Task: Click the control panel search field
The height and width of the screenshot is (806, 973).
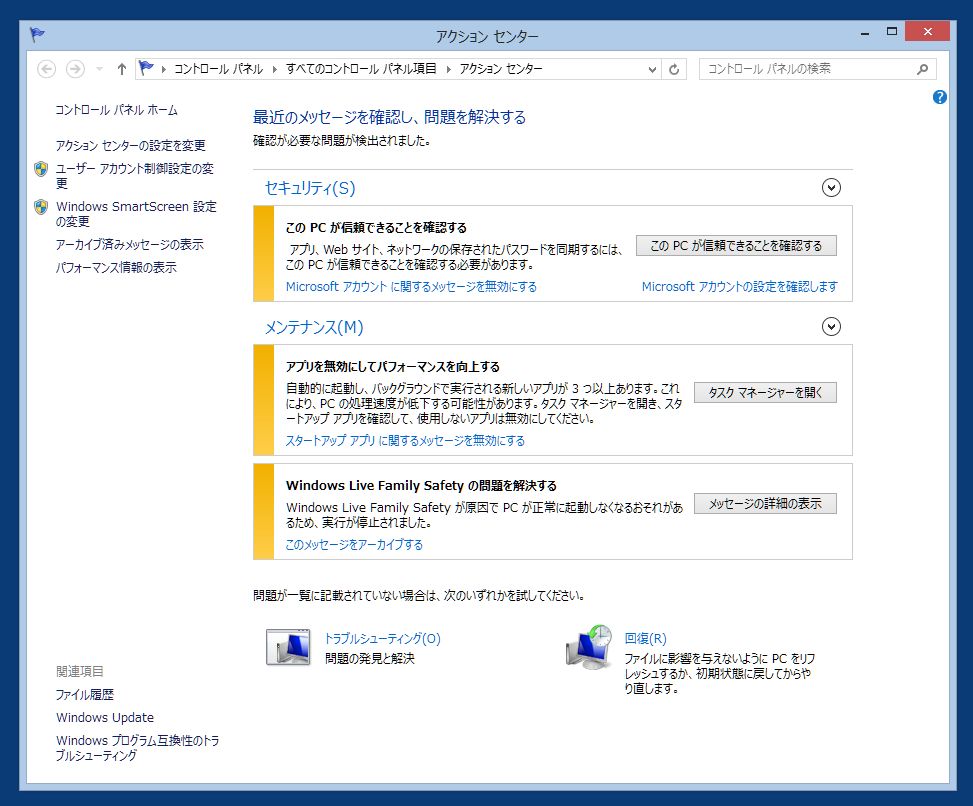Action: pos(817,69)
